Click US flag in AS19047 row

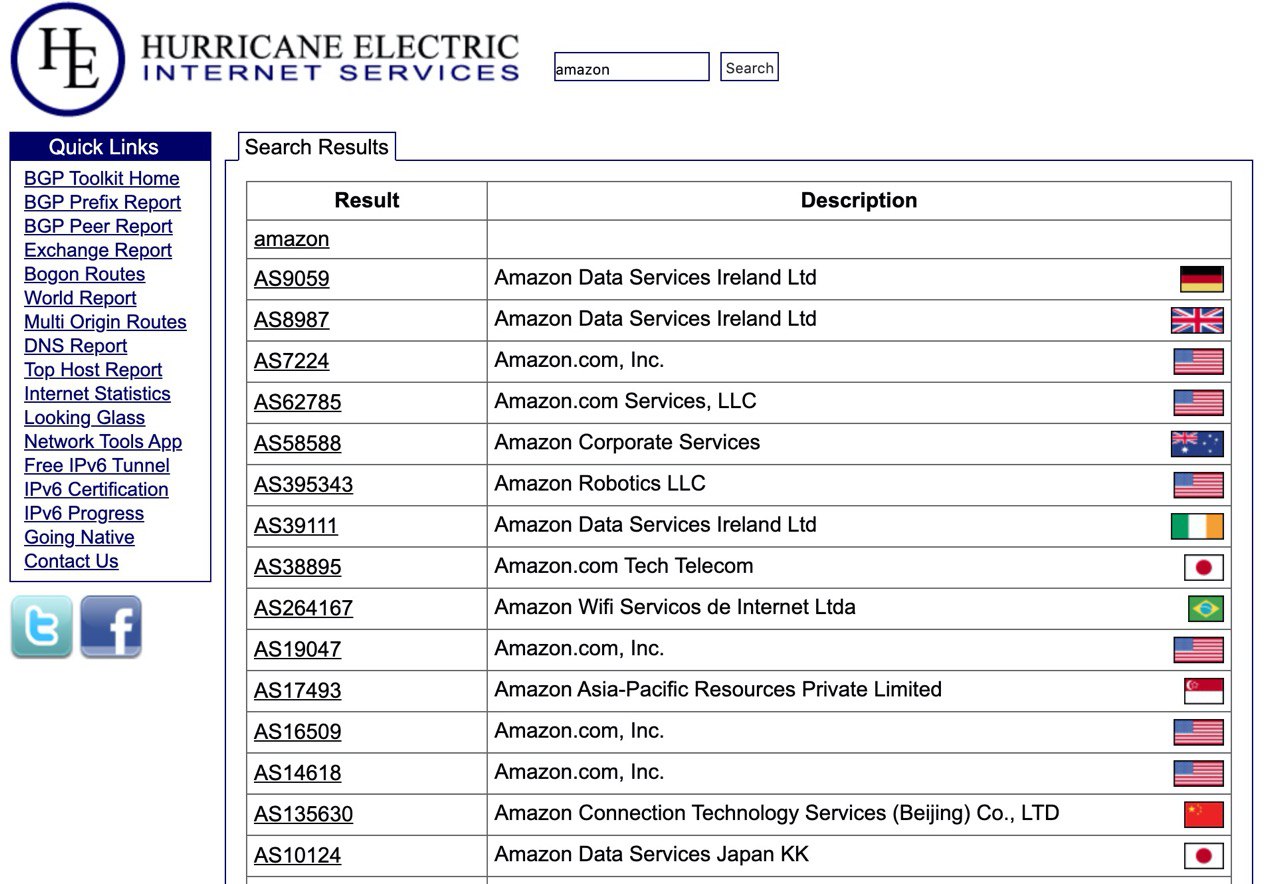click(x=1198, y=650)
